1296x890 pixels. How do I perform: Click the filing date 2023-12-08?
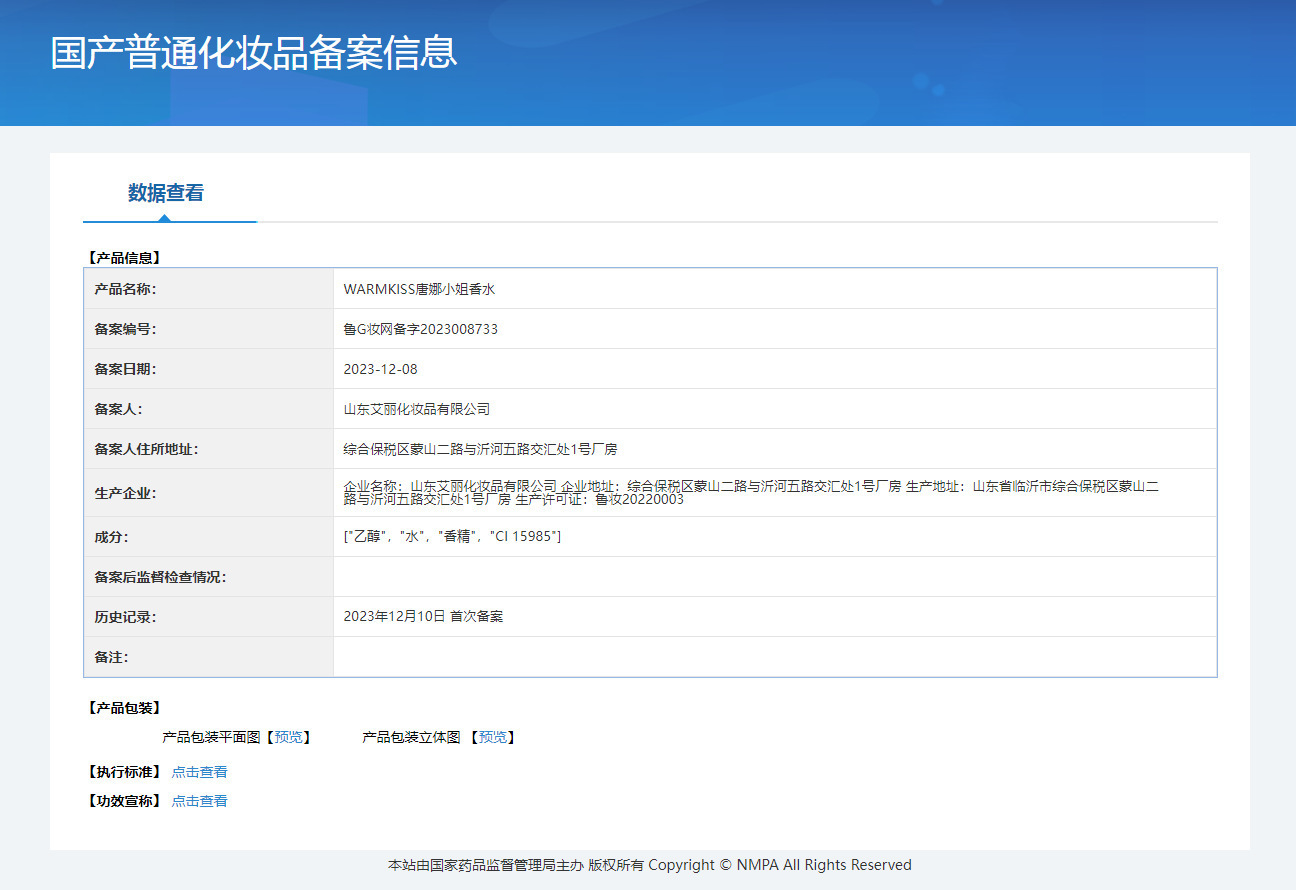click(380, 369)
